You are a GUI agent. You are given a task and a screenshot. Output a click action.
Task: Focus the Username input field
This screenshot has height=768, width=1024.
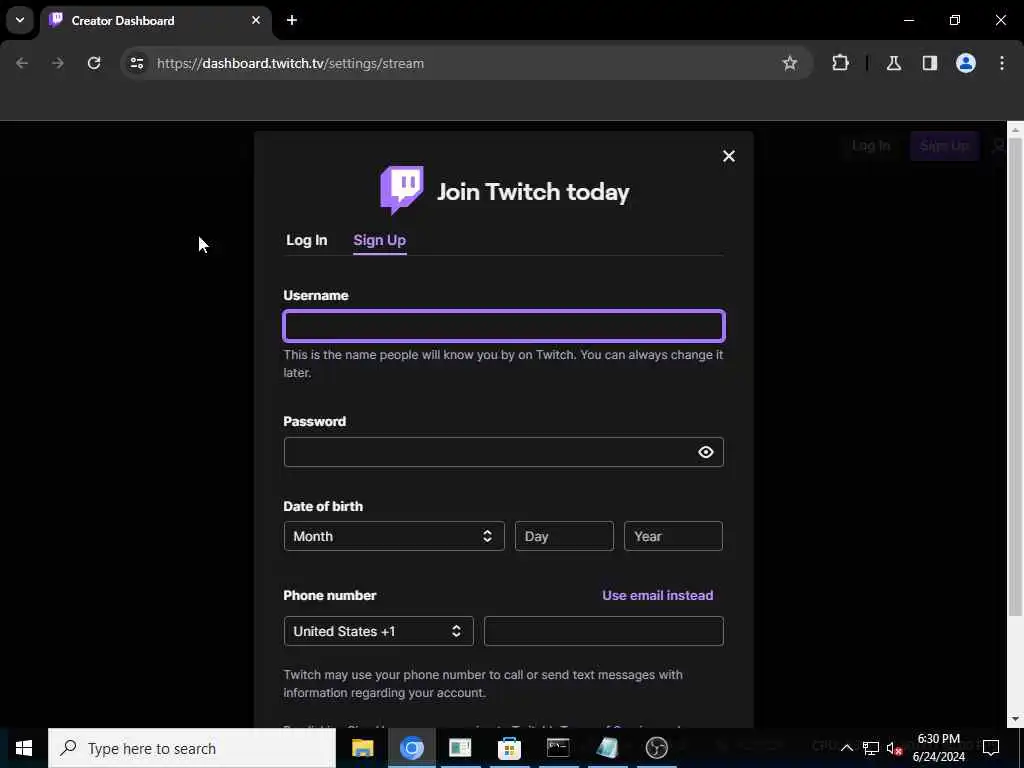click(504, 326)
